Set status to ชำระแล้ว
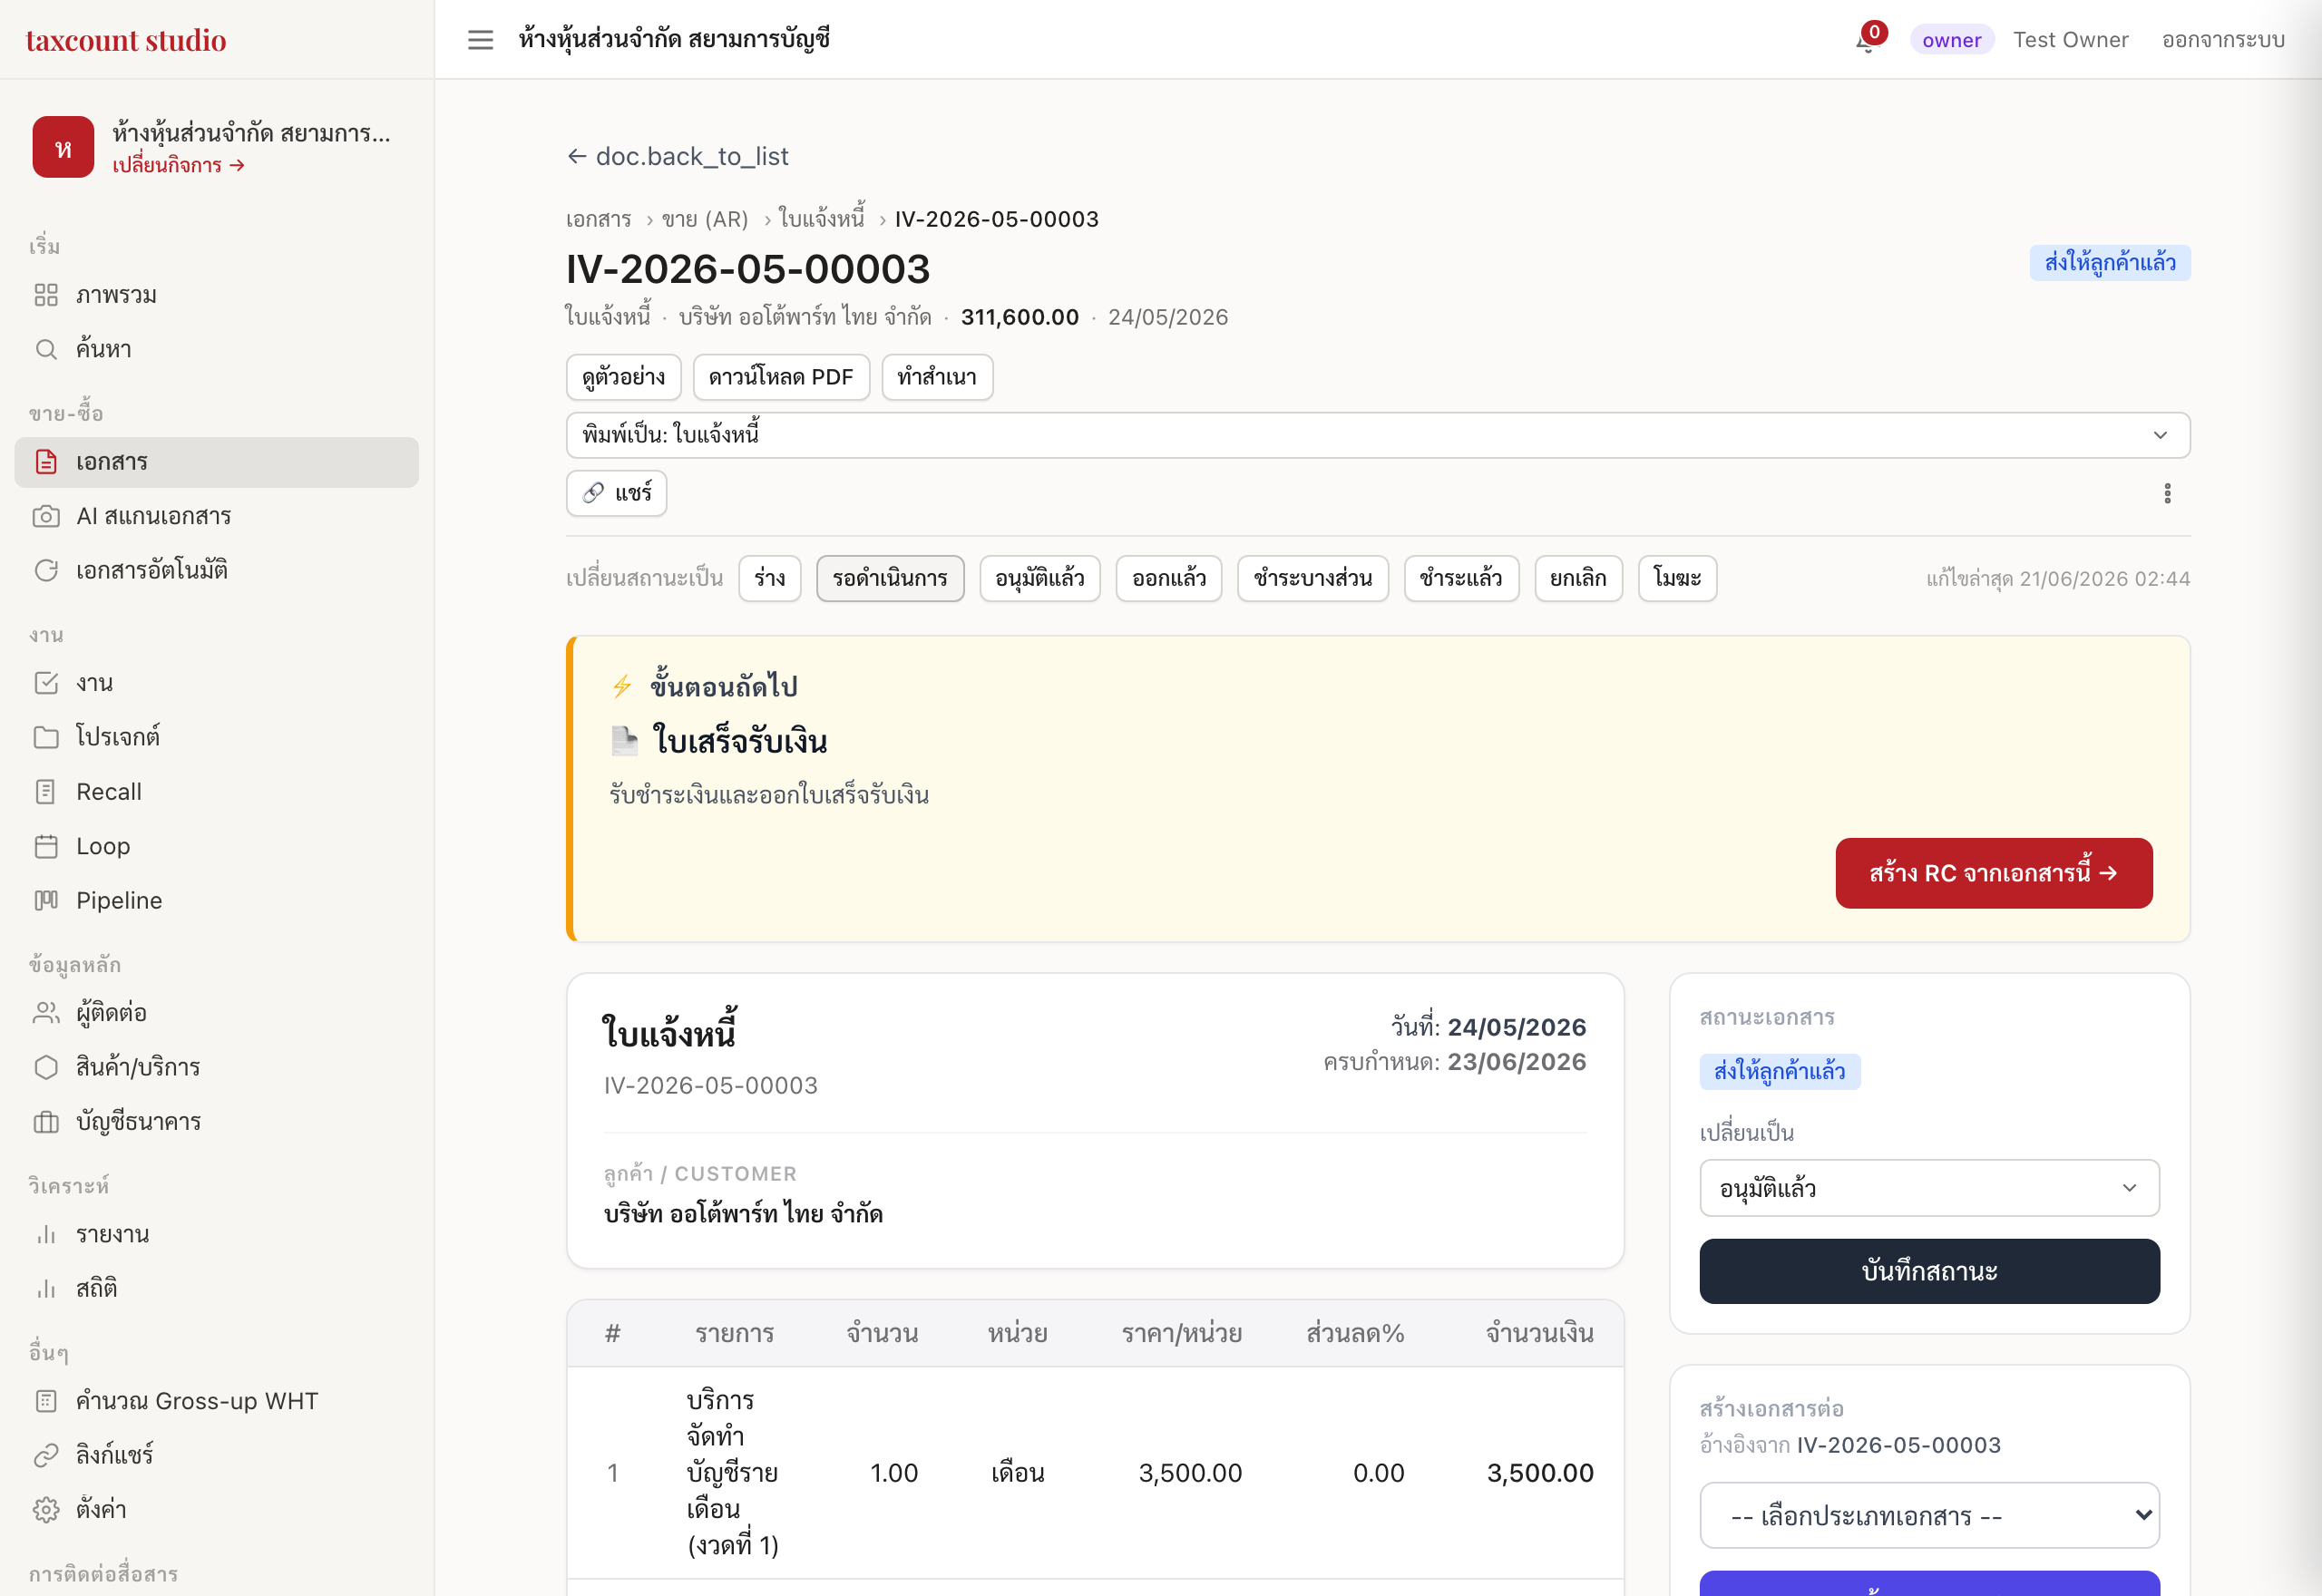Viewport: 2322px width, 1596px height. 1461,578
